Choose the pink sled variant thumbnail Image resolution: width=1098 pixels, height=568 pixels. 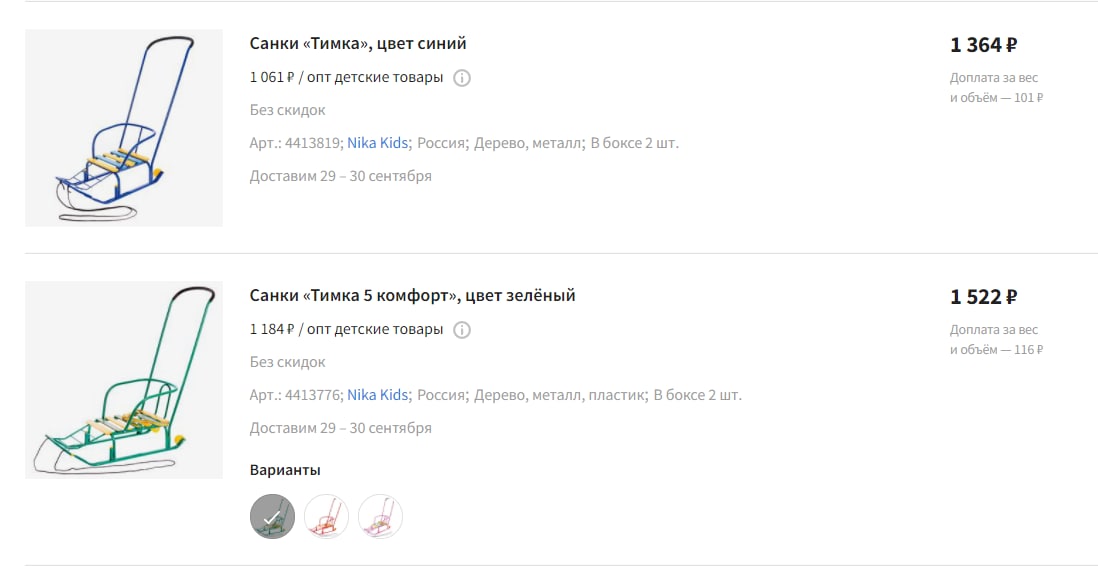(x=380, y=516)
